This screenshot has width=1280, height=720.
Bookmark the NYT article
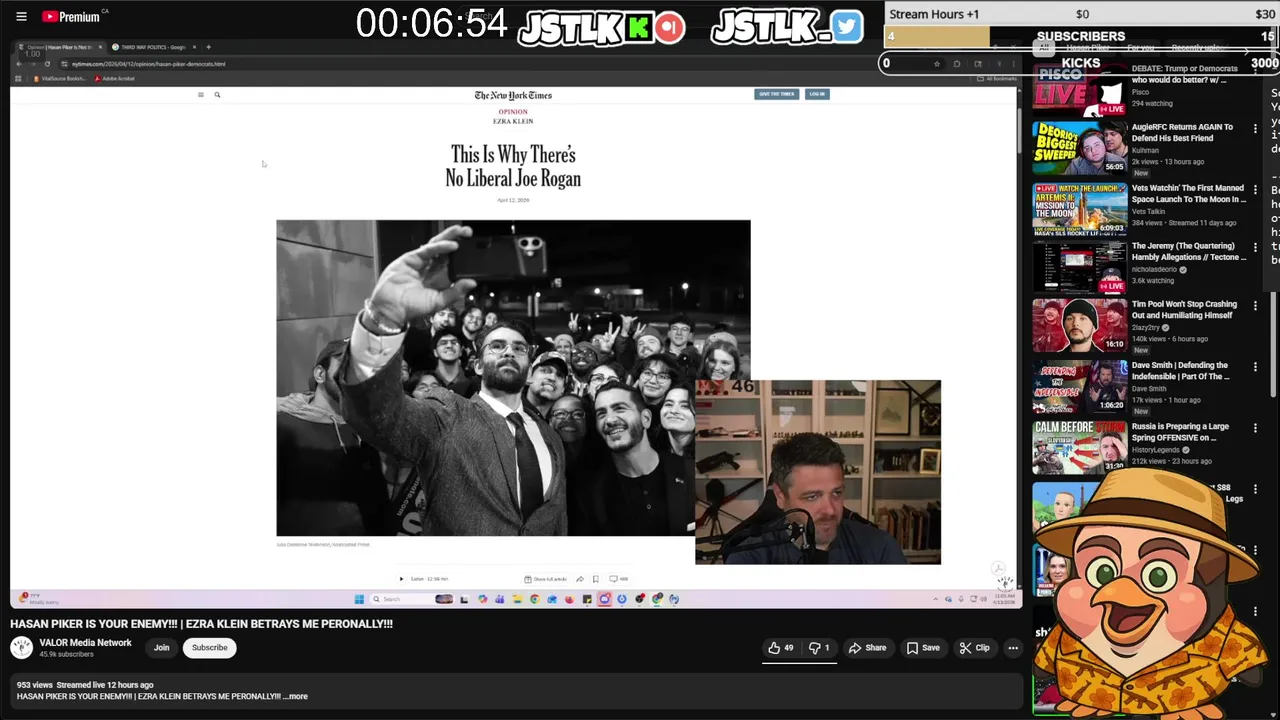[595, 579]
